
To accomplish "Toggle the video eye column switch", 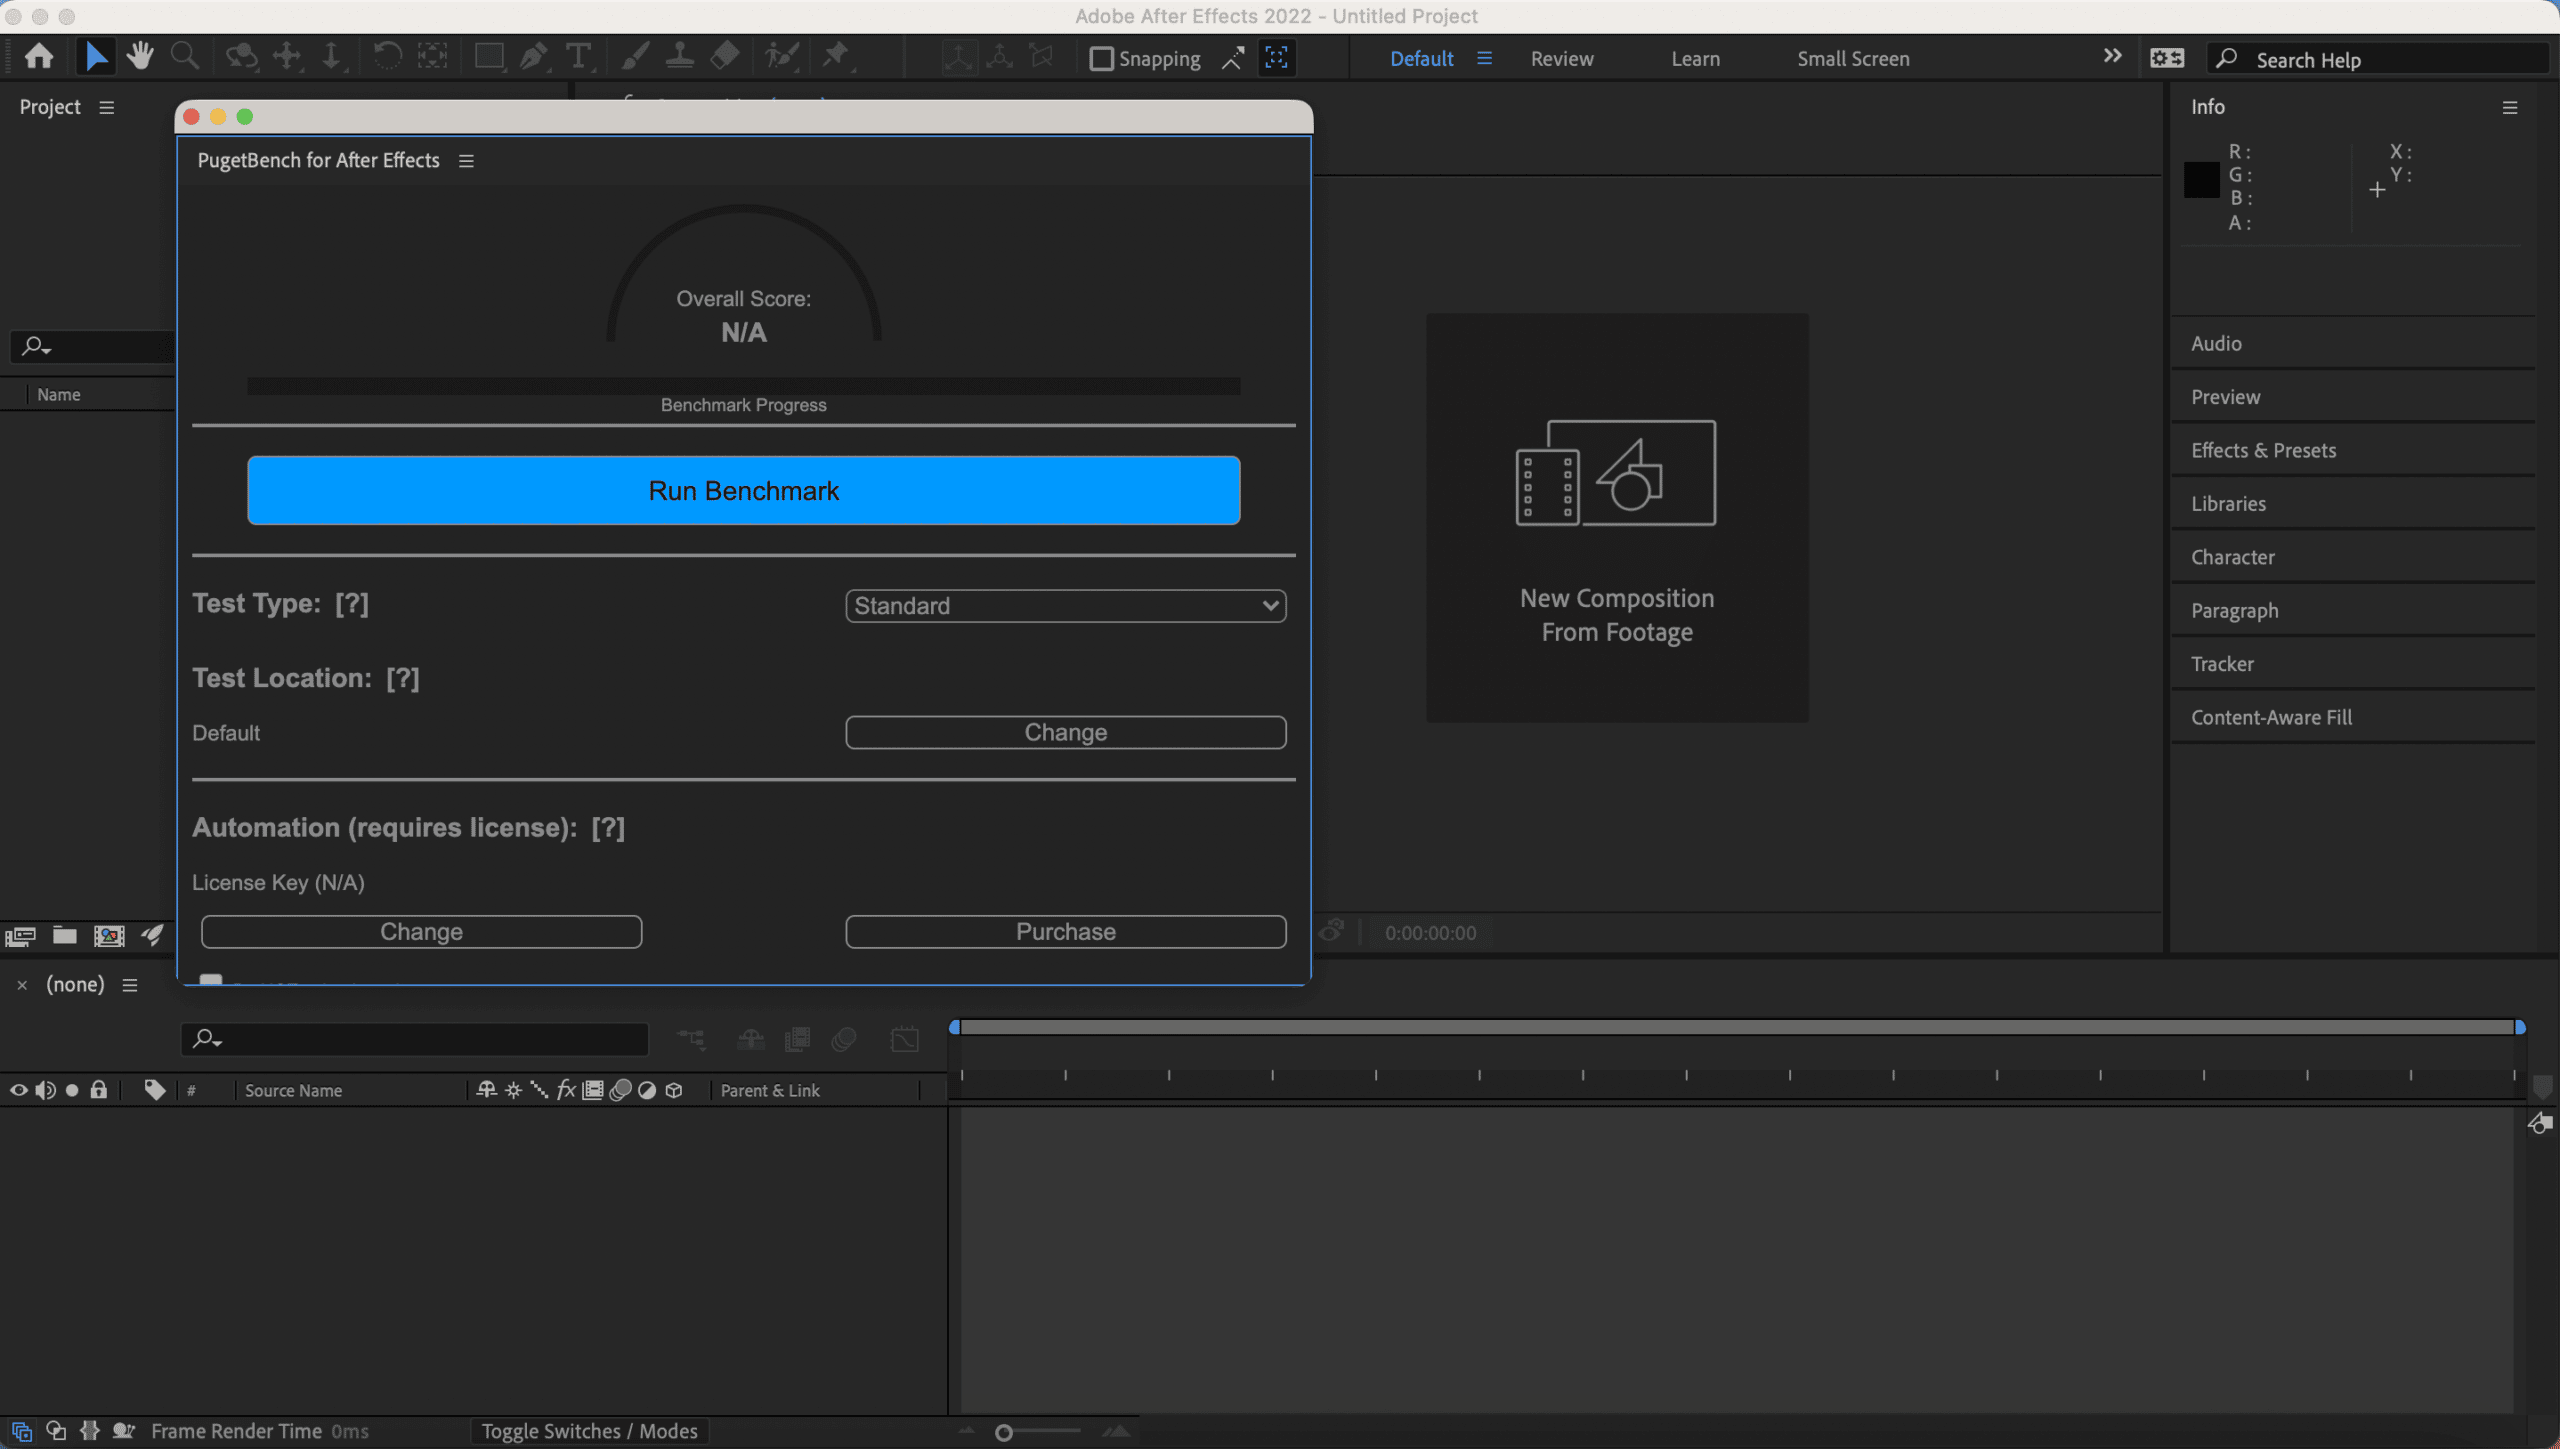I will [x=18, y=1090].
